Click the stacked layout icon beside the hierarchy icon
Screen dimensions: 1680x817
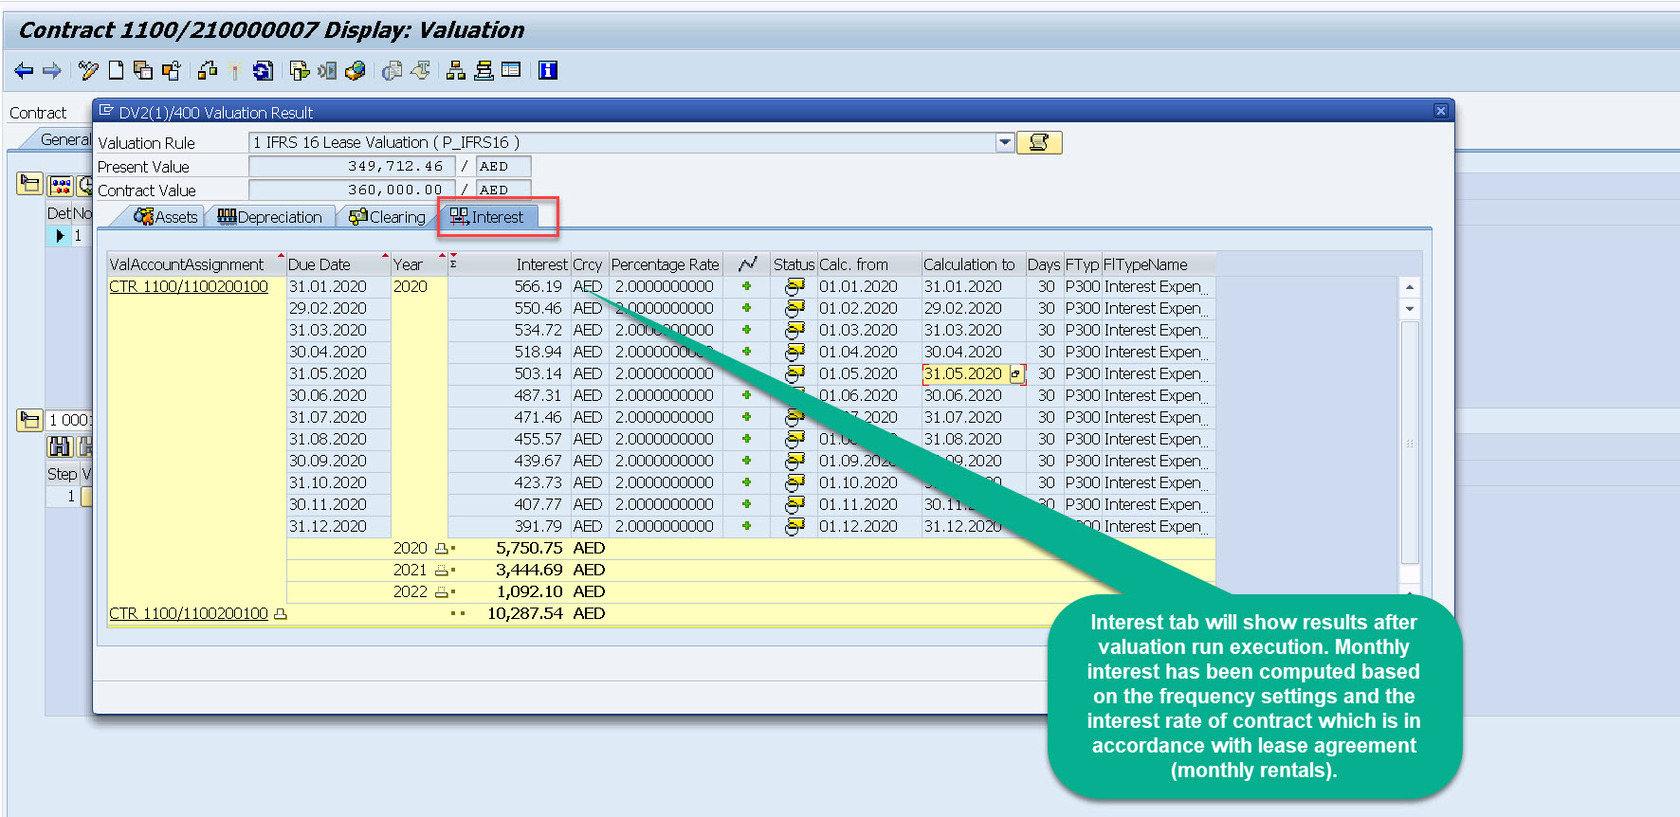[484, 71]
